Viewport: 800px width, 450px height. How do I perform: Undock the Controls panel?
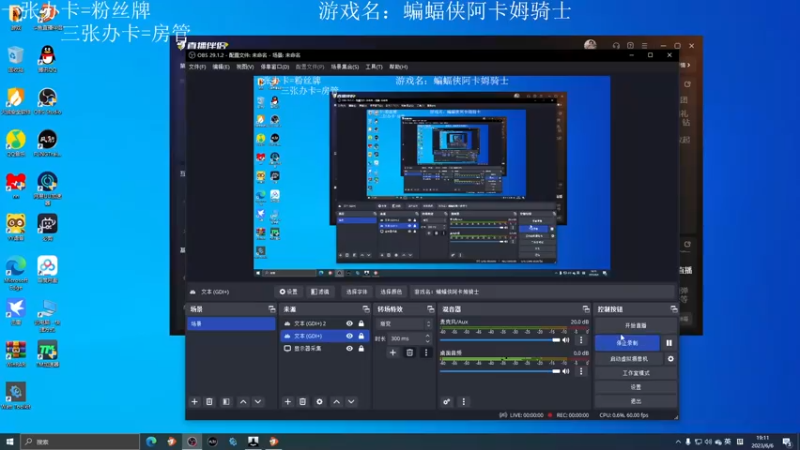[673, 309]
